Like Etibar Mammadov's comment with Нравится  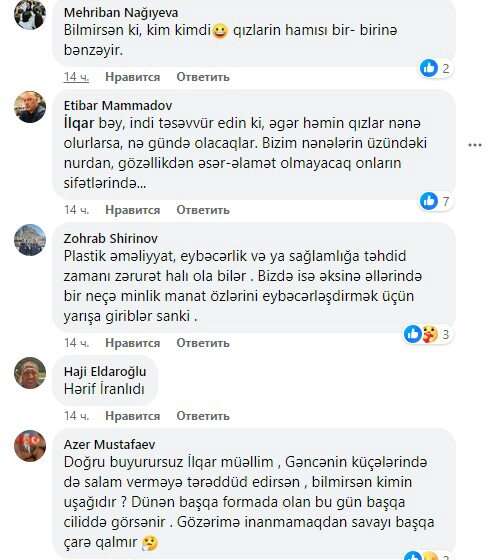tap(133, 210)
